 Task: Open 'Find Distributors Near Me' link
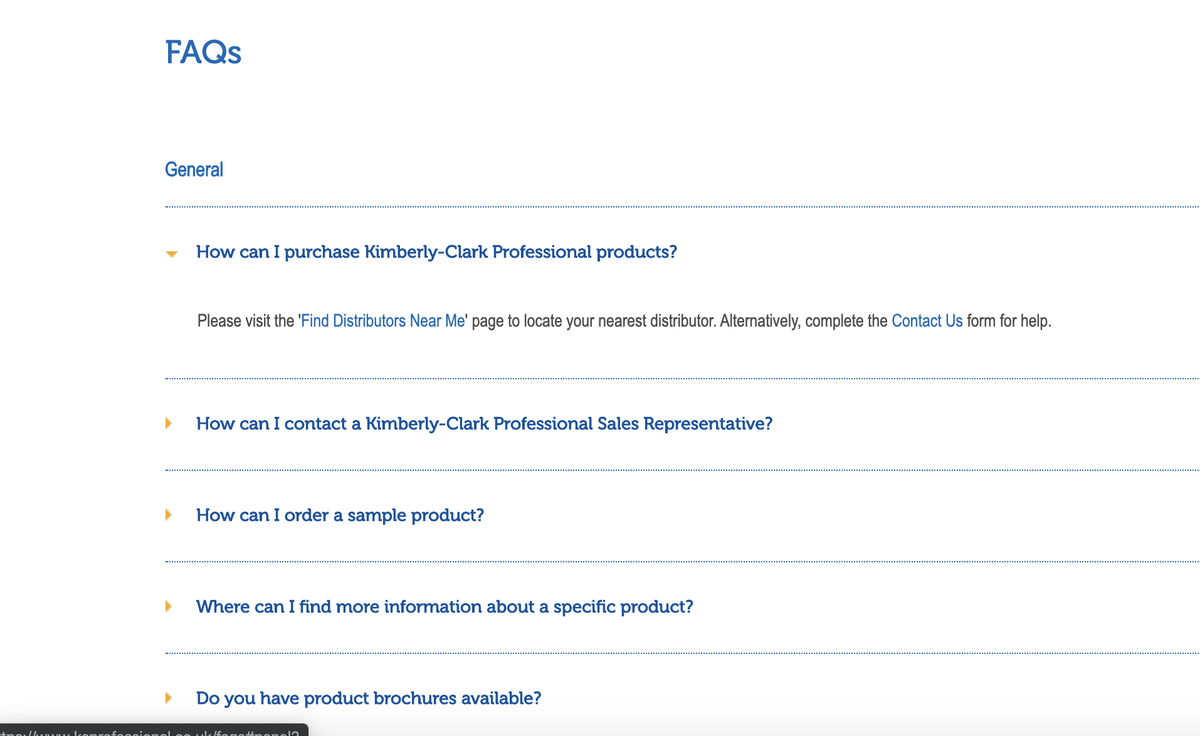383,321
